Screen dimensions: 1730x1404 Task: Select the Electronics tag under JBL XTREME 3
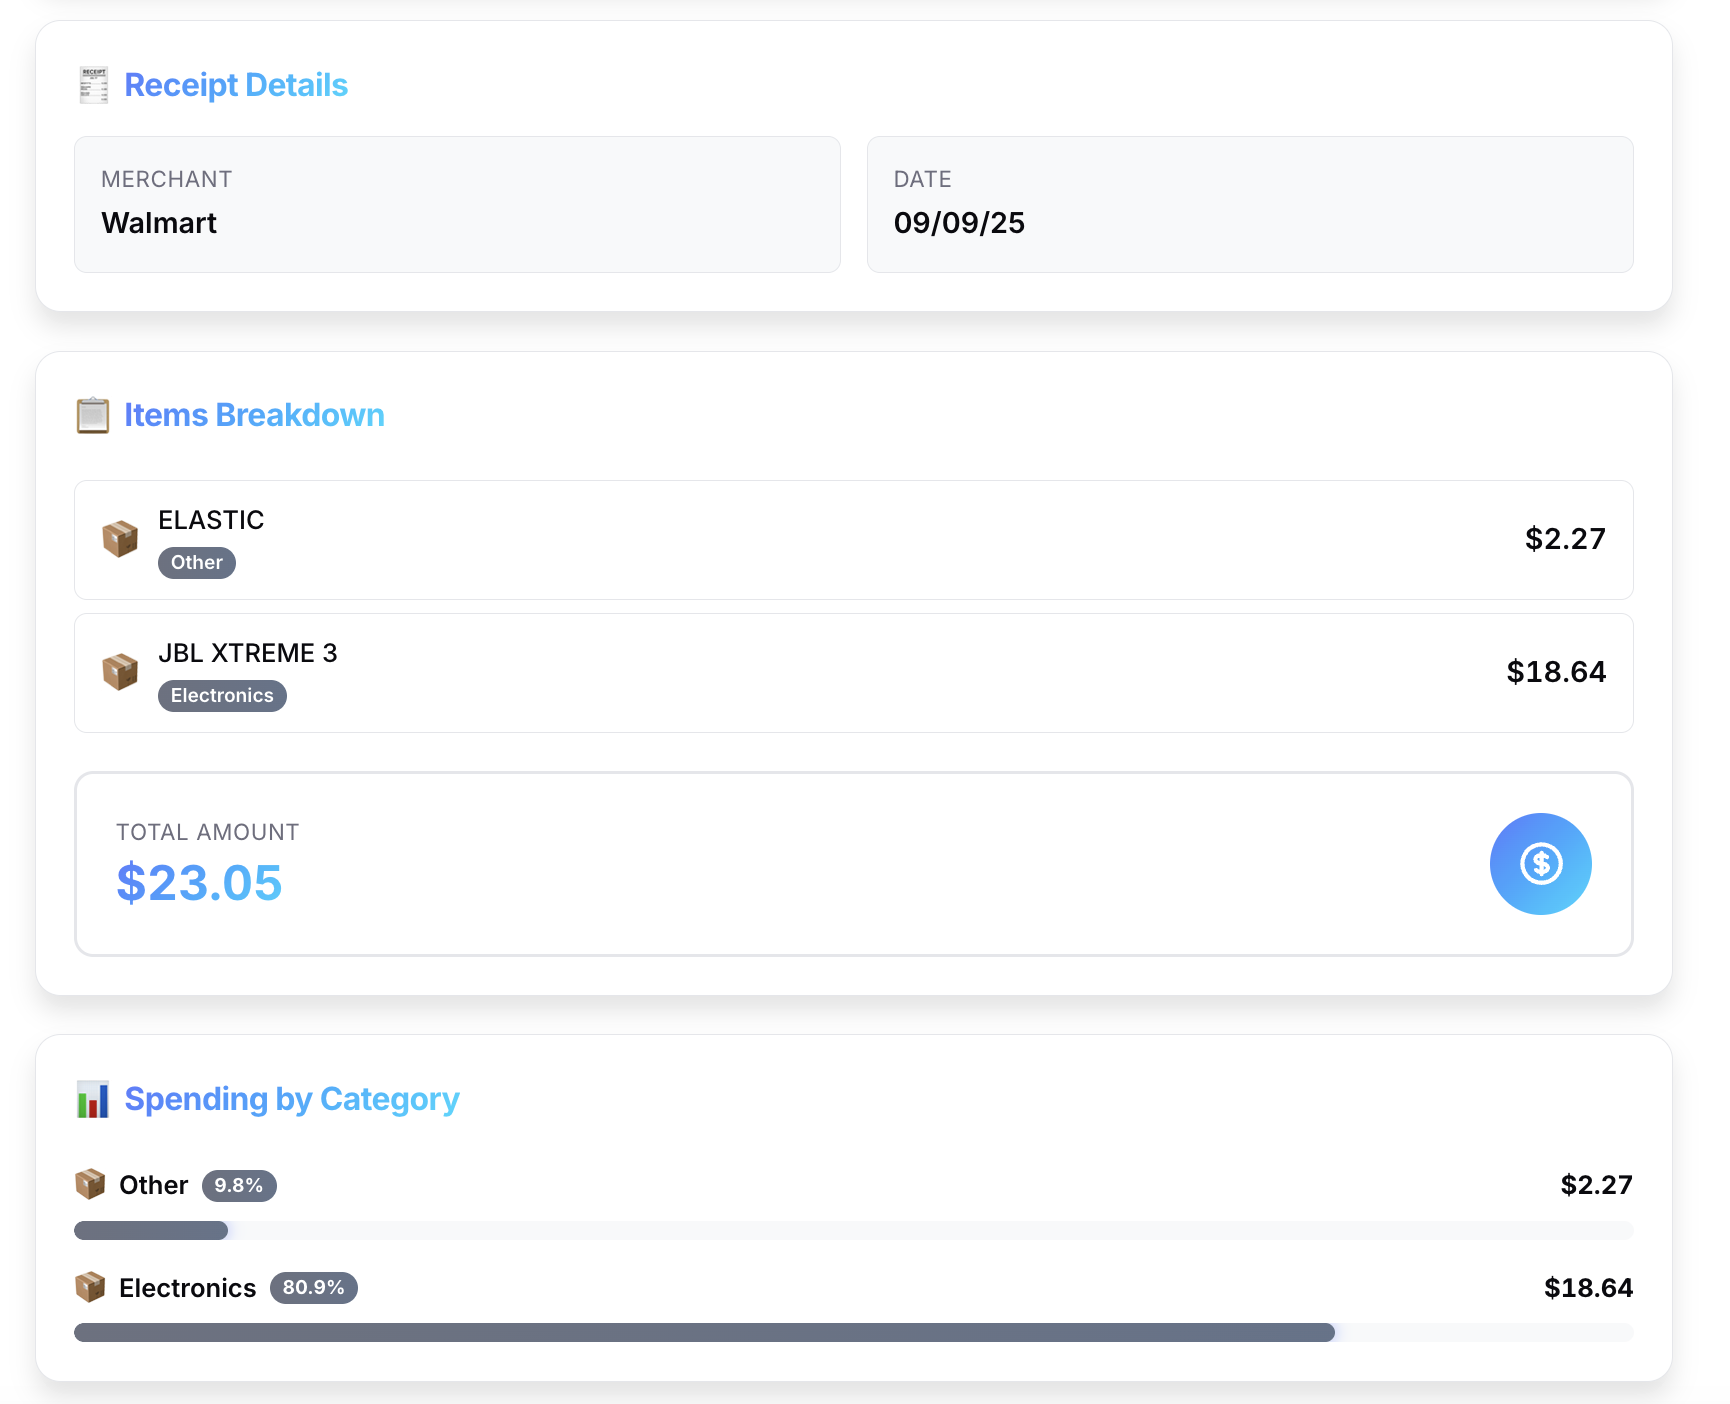(222, 696)
